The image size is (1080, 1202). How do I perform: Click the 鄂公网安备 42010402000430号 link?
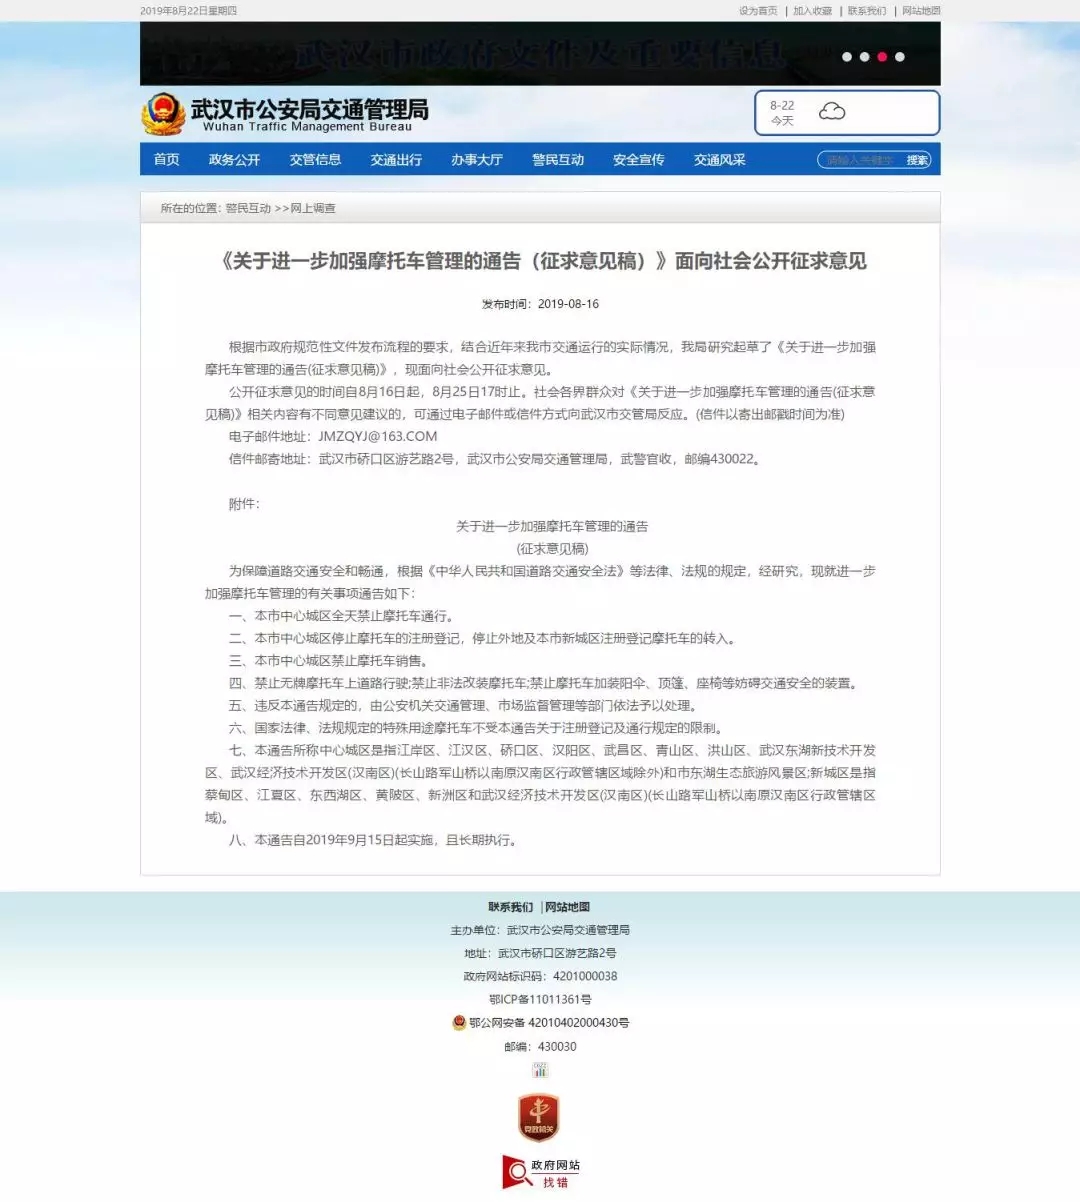549,1023
